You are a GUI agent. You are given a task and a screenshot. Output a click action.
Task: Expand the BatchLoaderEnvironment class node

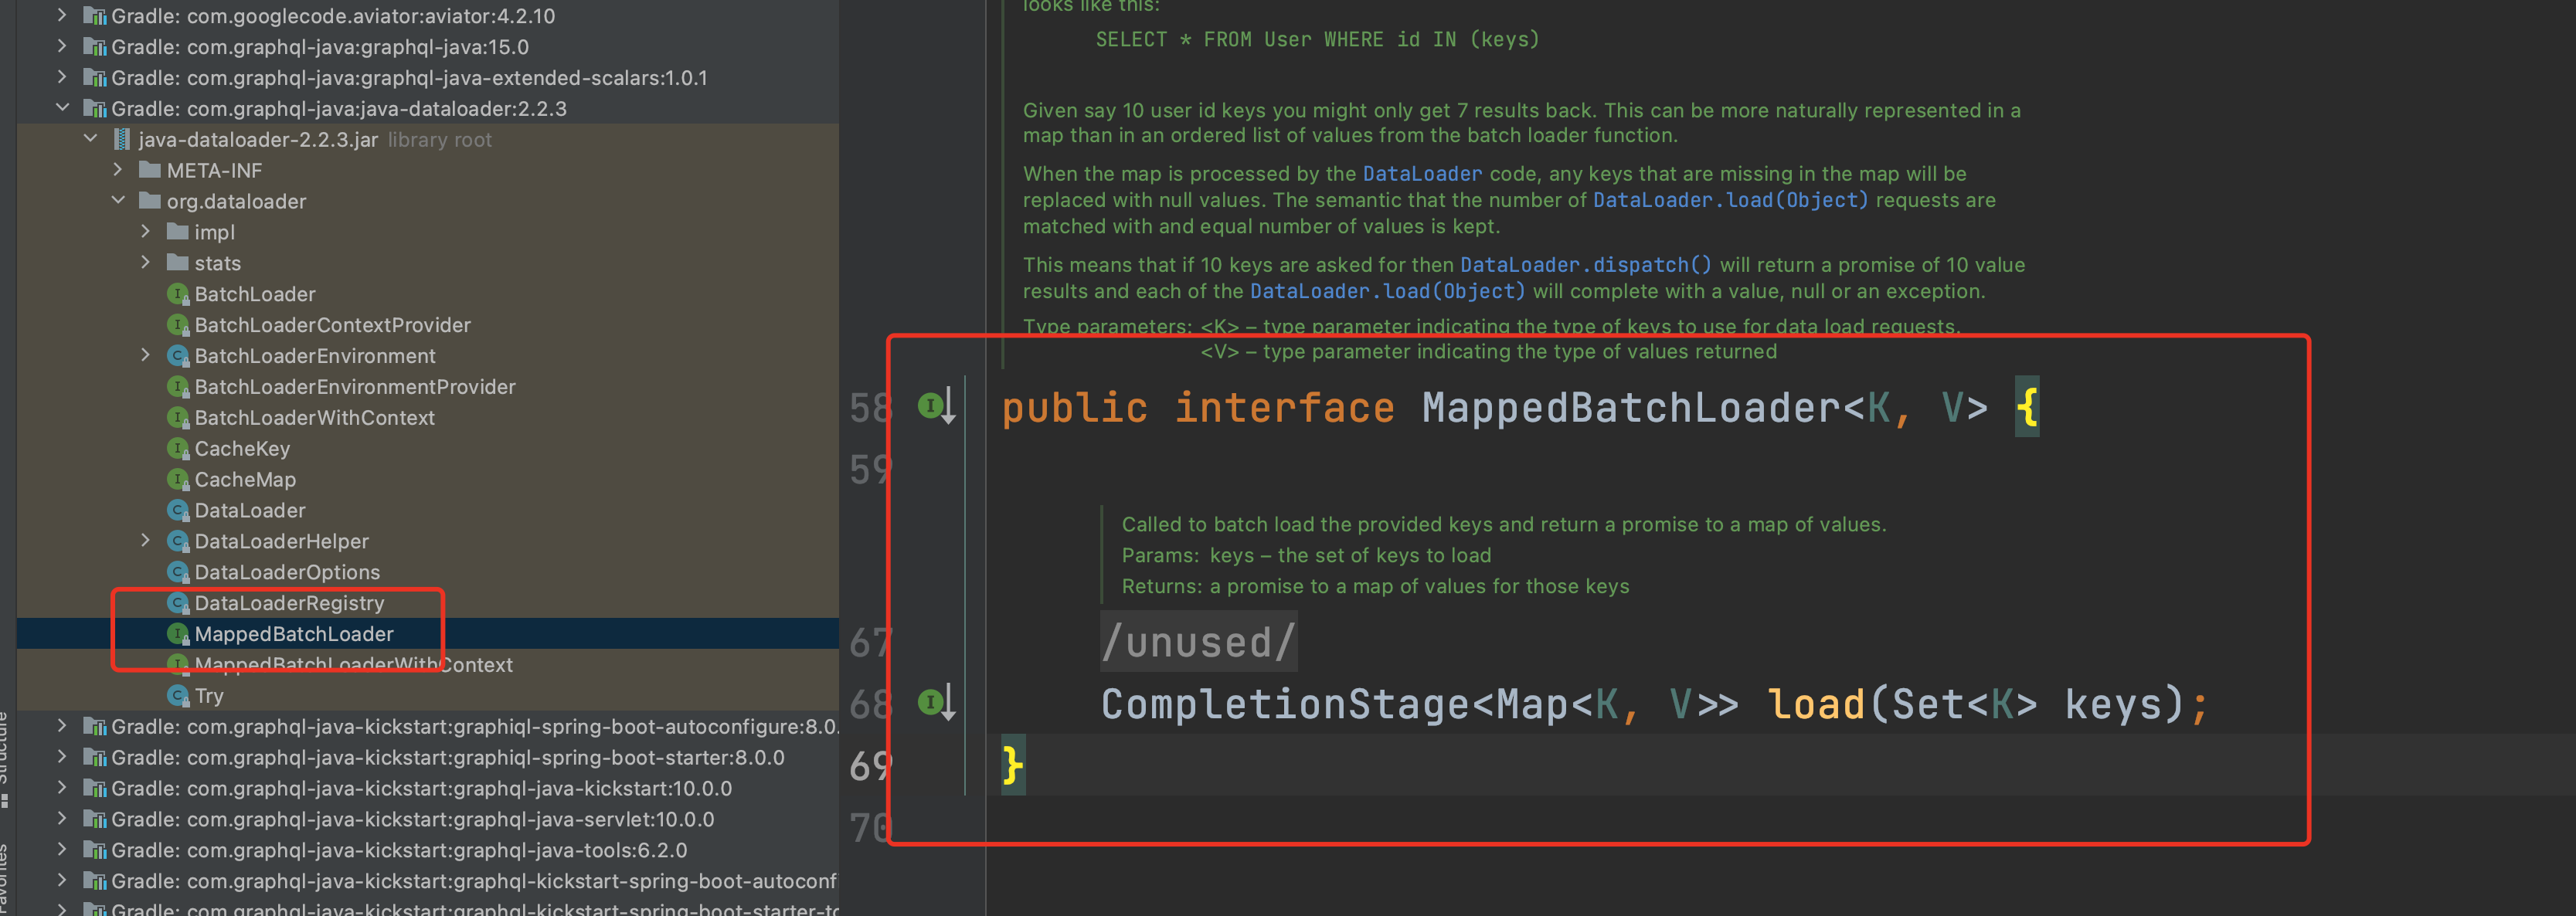pos(146,355)
